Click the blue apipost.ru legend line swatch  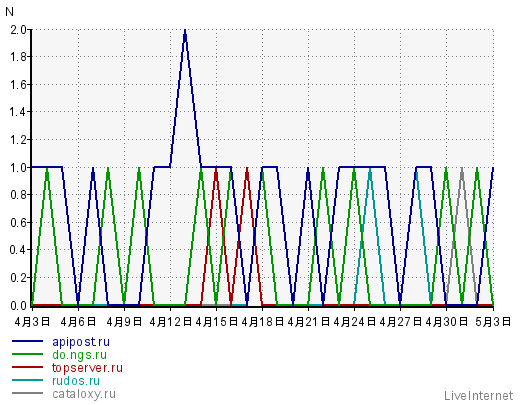(x=27, y=341)
